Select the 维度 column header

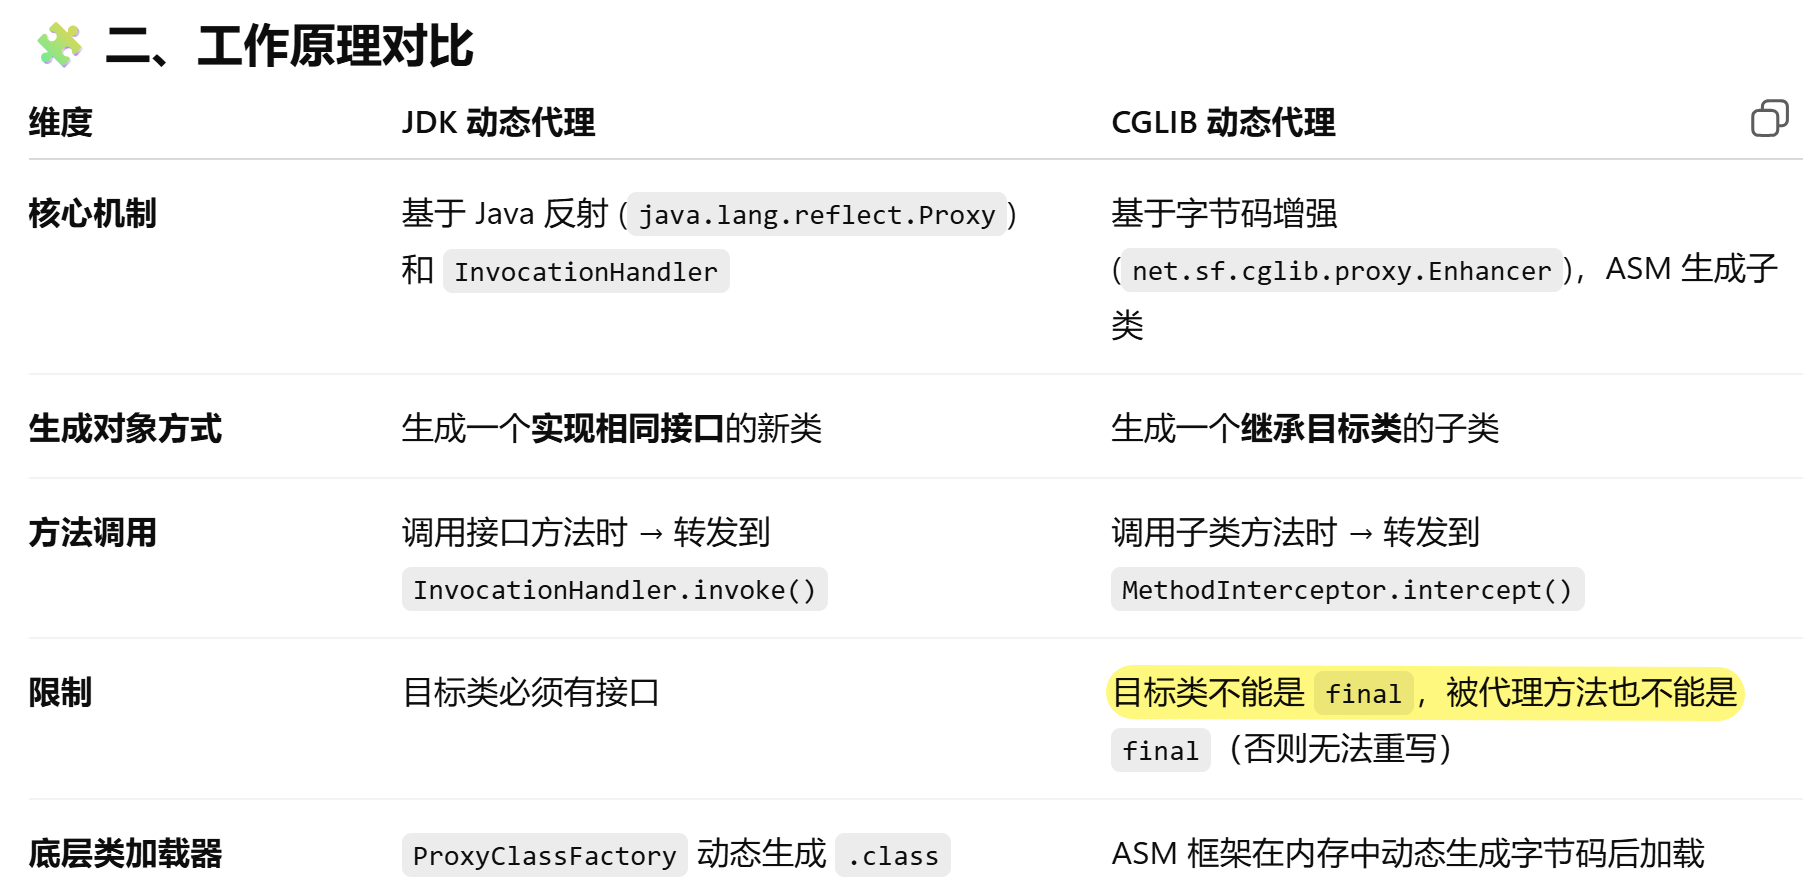pyautogui.click(x=61, y=123)
